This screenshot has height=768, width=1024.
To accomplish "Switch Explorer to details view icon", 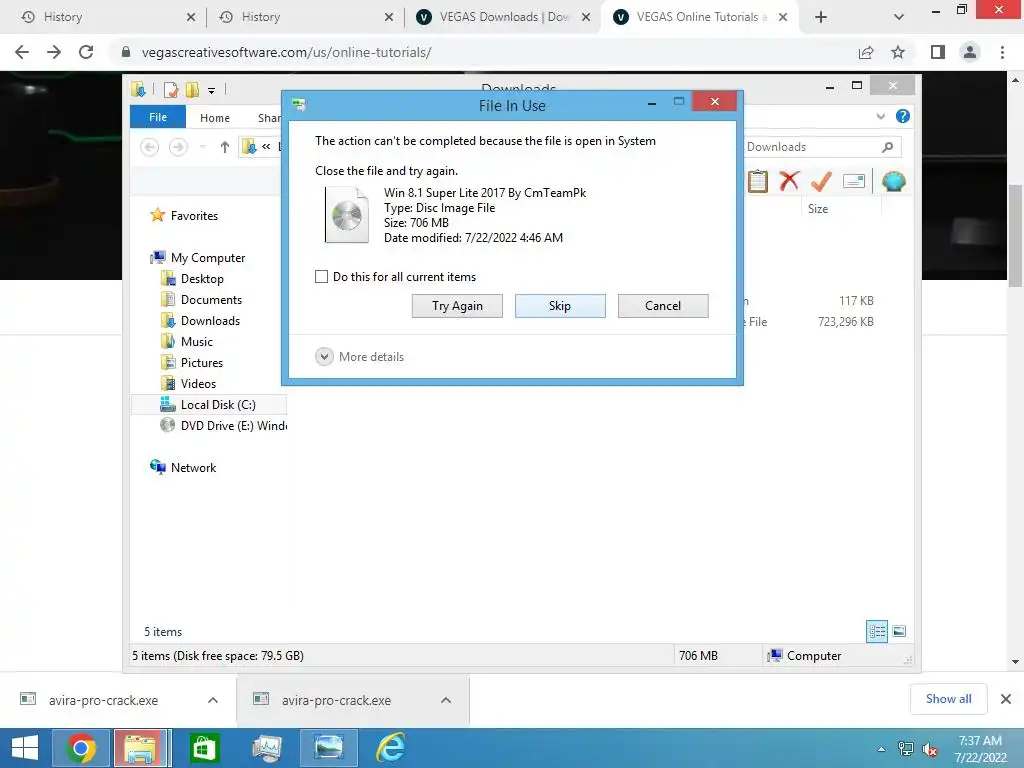I will [x=876, y=631].
